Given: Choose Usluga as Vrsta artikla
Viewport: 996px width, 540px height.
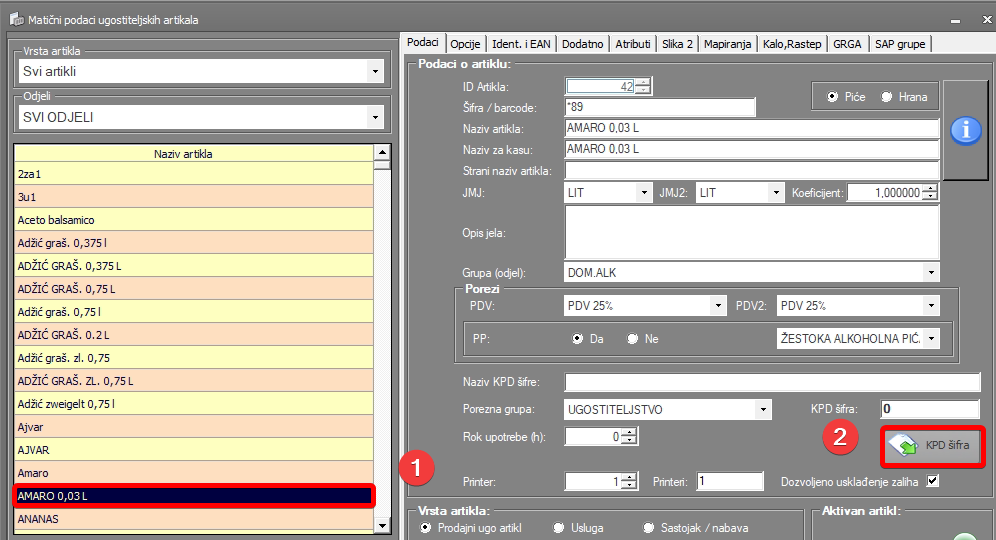Looking at the screenshot, I should pos(559,528).
